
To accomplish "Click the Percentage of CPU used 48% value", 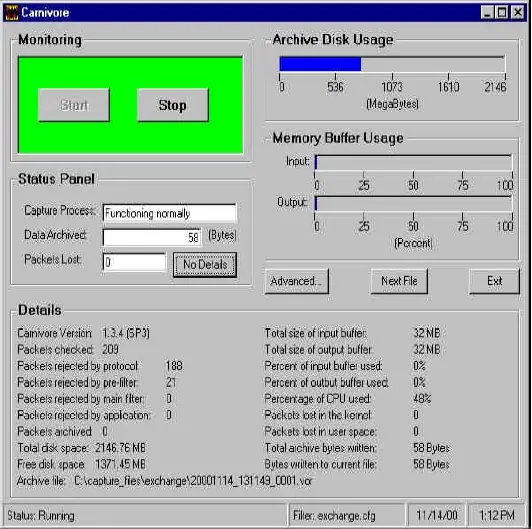I will click(x=422, y=399).
